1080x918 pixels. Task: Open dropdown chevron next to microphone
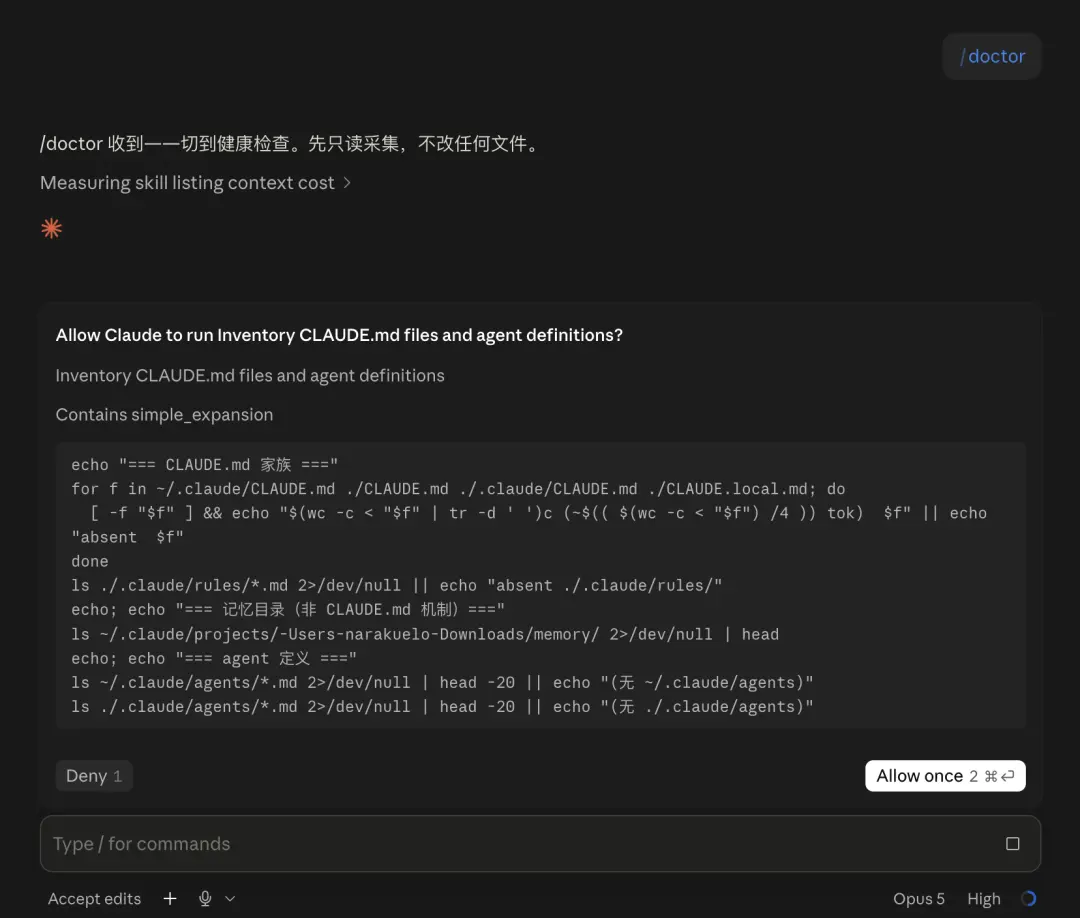click(x=230, y=899)
